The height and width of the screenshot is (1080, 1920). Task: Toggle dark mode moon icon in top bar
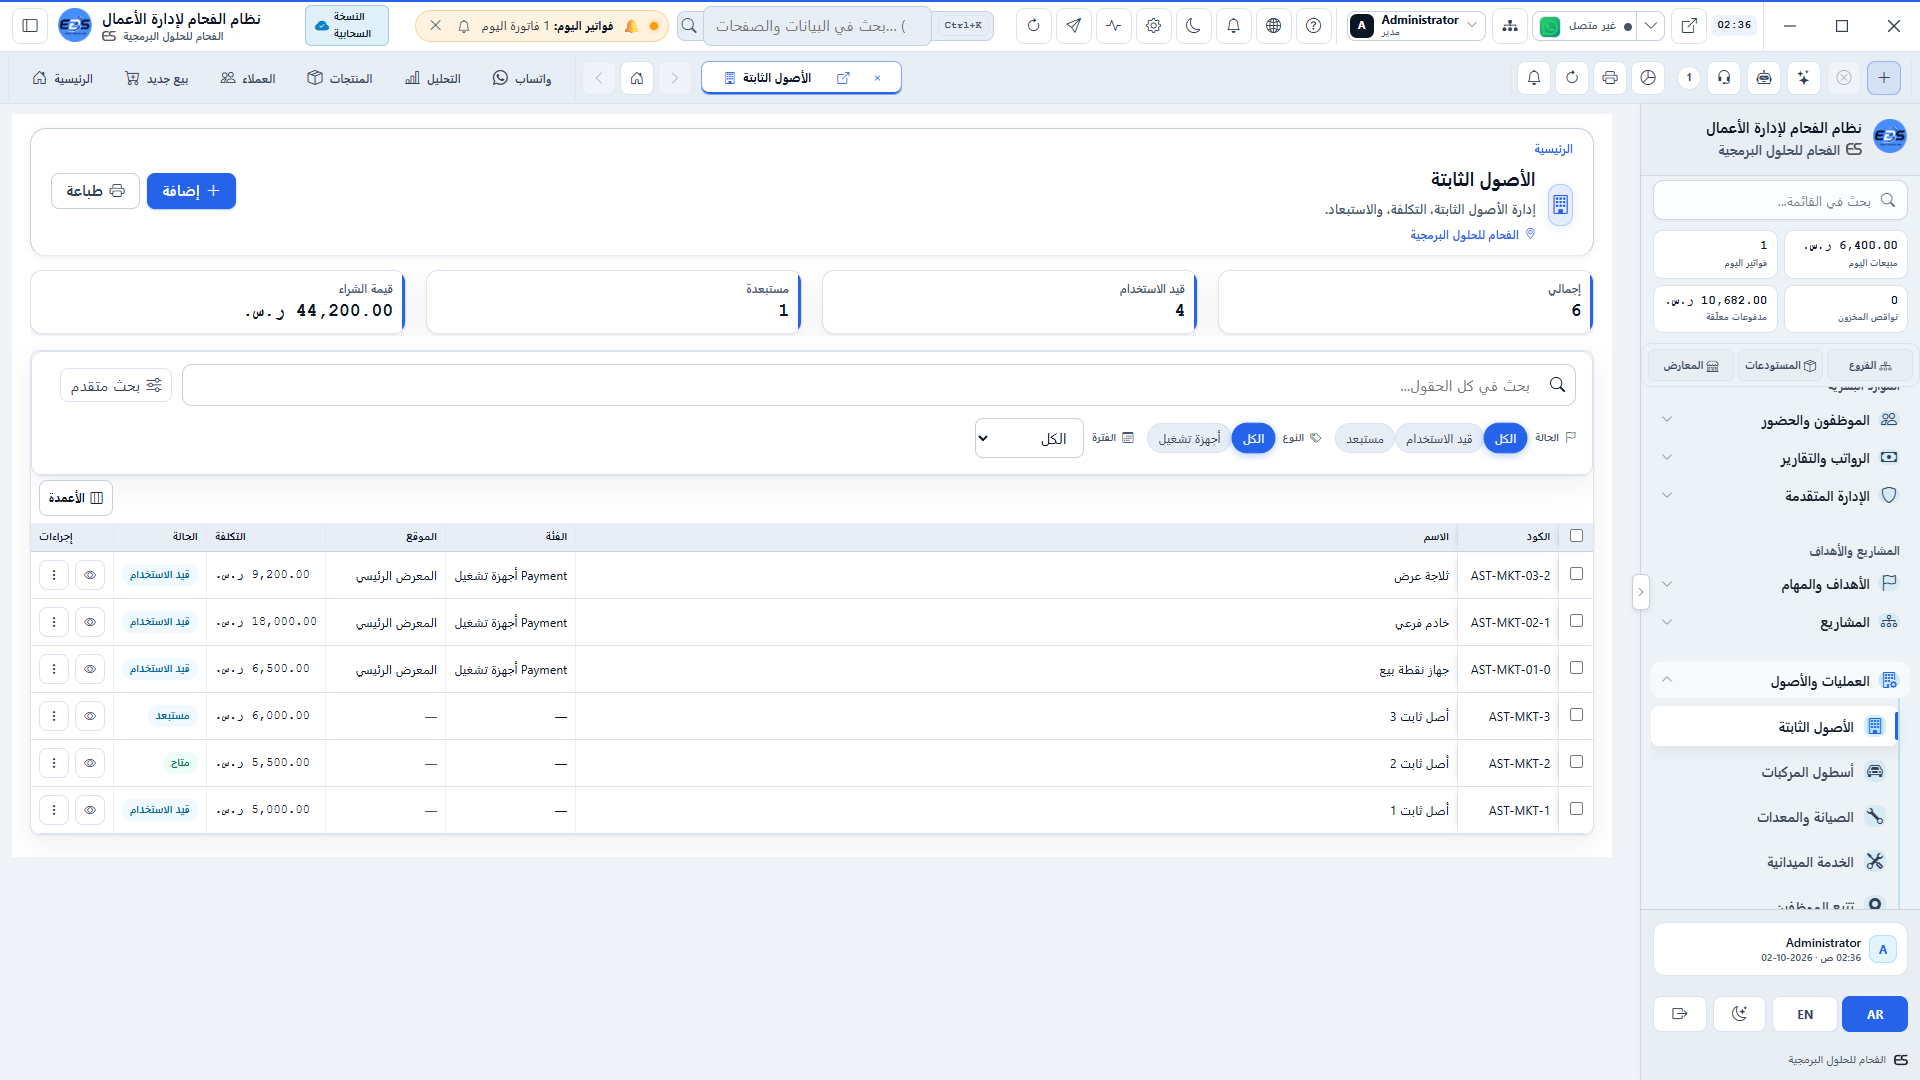coord(1193,26)
